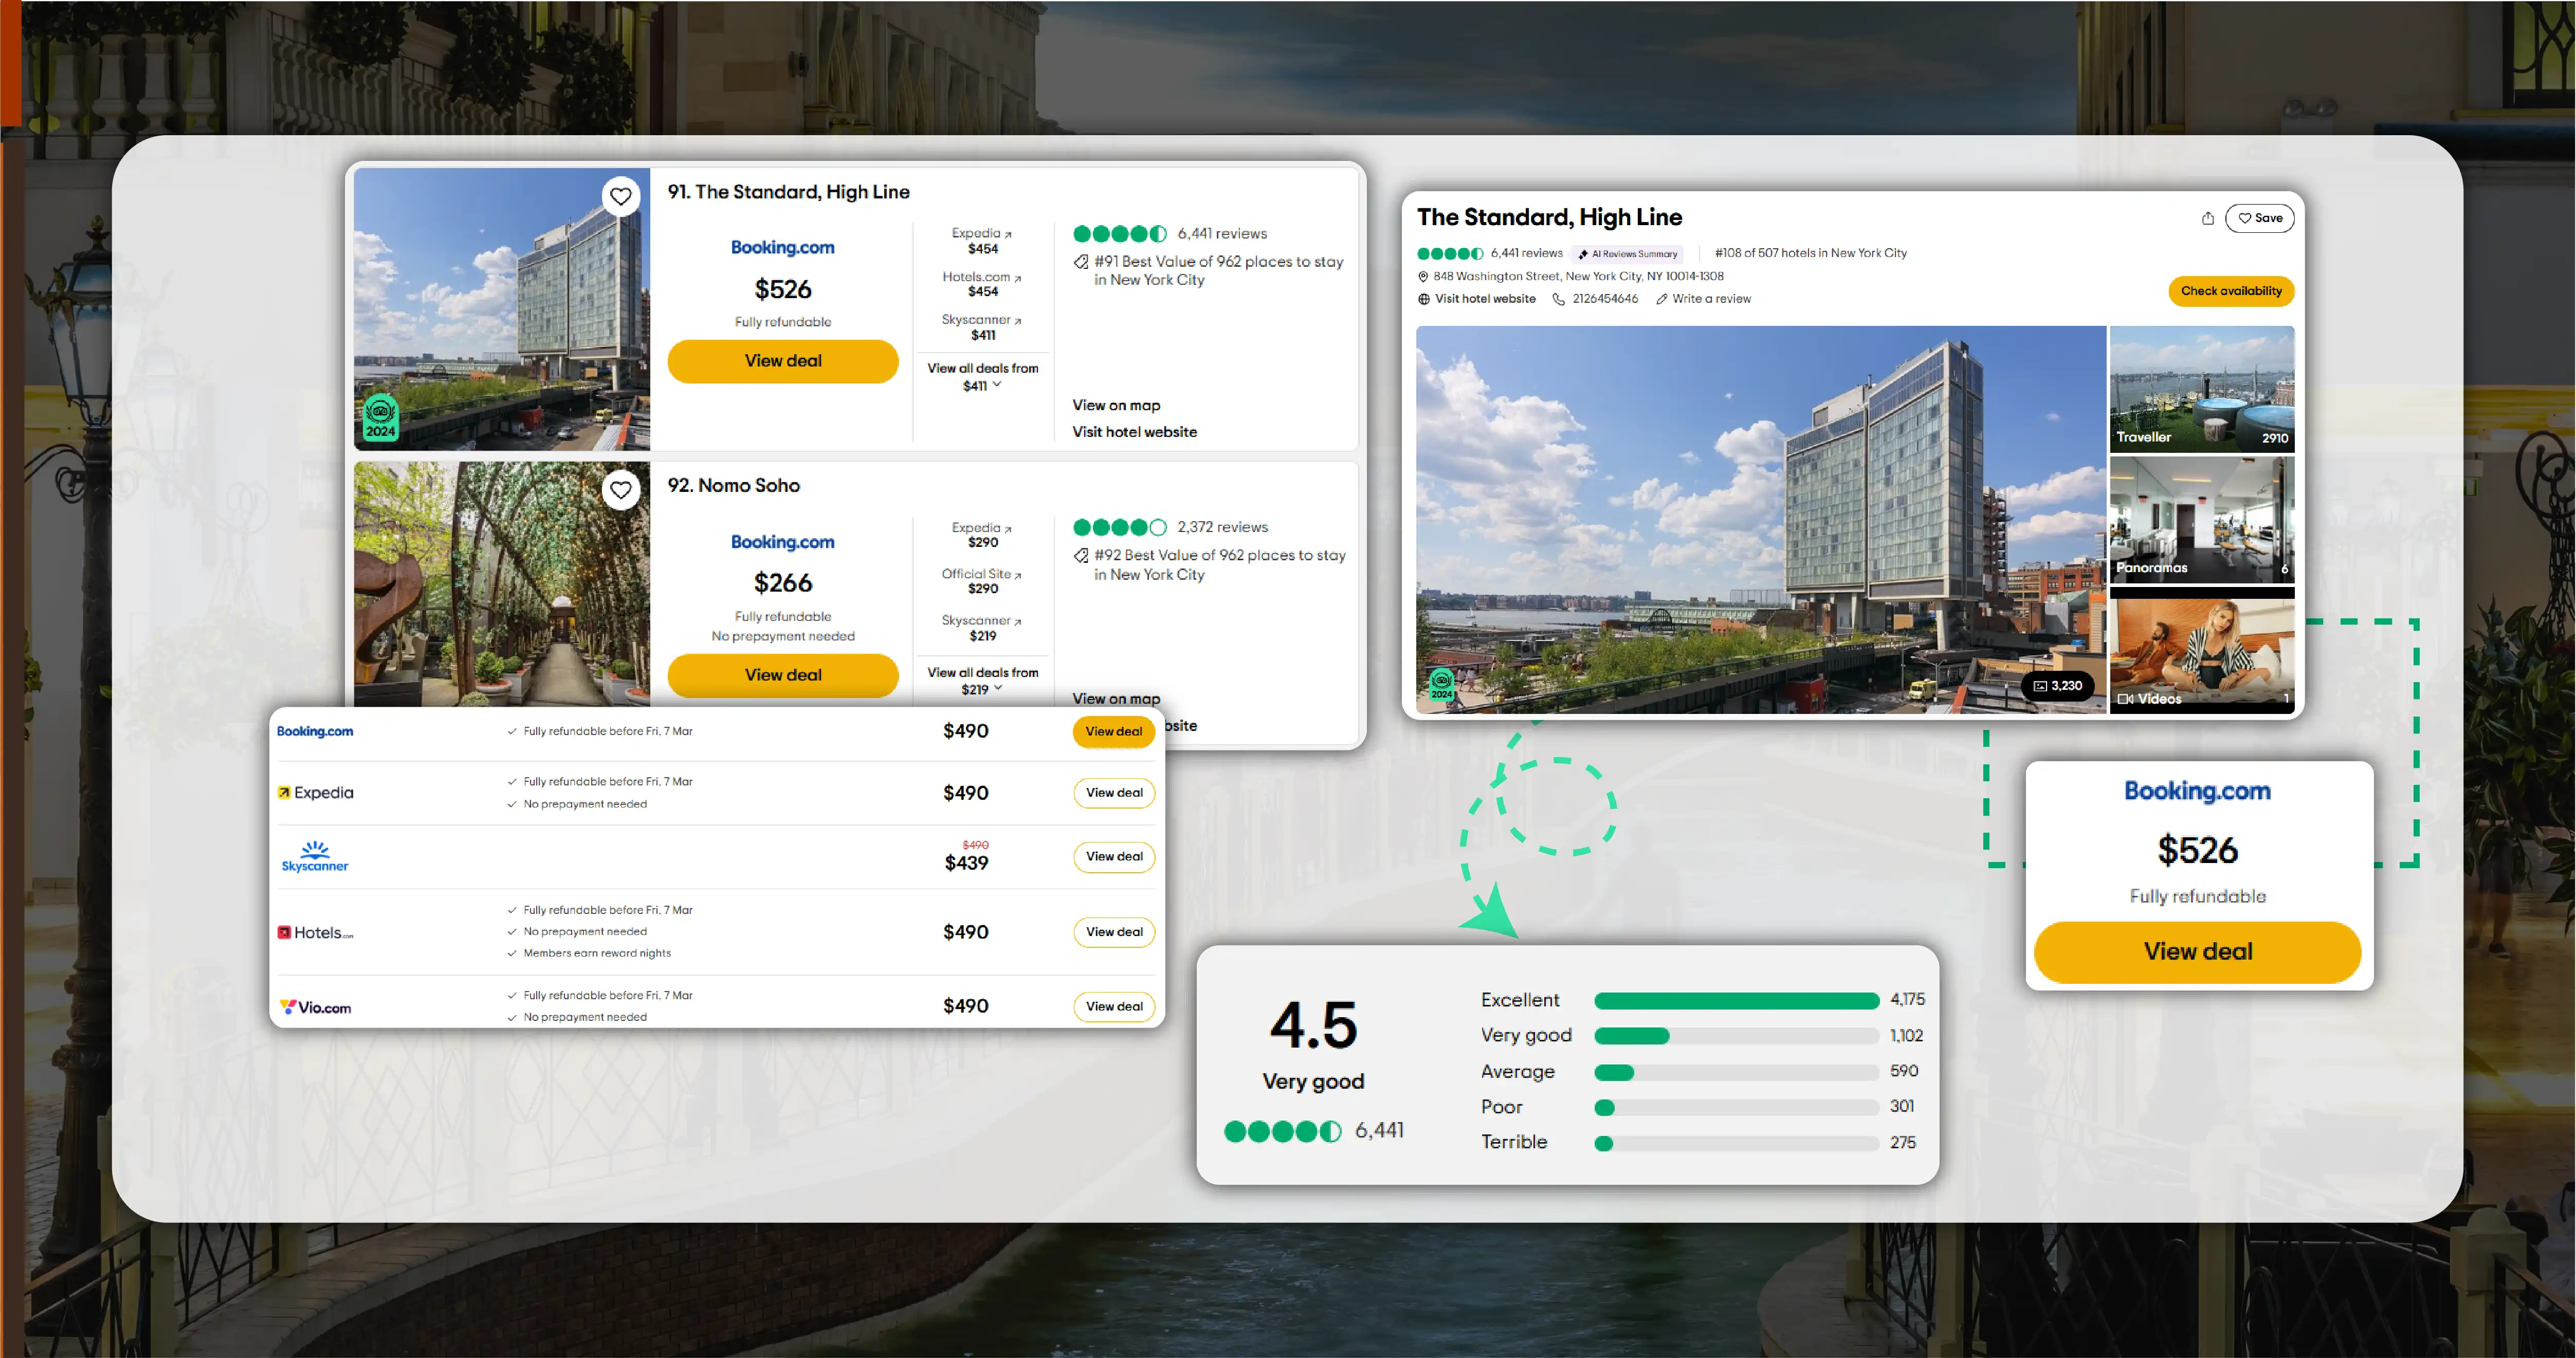Expand View all deals from $219

pyautogui.click(x=982, y=681)
